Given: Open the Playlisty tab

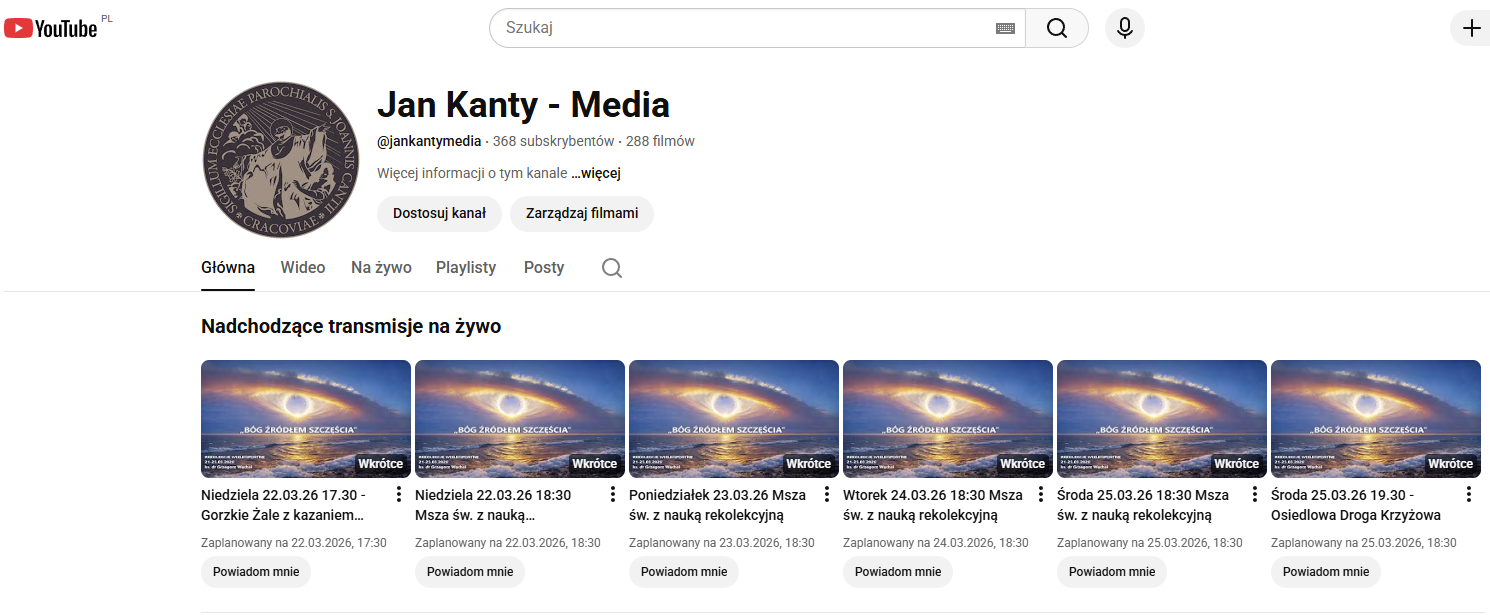Looking at the screenshot, I should 466,267.
